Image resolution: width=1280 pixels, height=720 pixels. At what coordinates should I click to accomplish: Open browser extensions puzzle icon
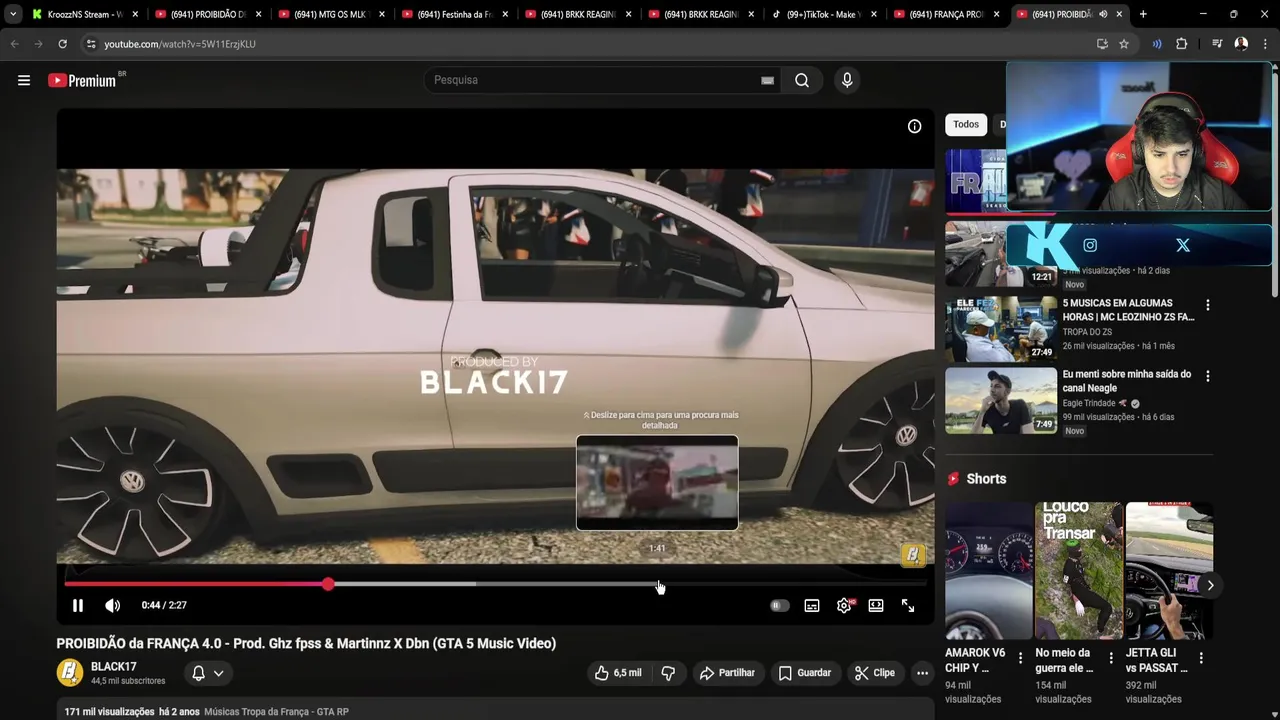coord(1181,44)
